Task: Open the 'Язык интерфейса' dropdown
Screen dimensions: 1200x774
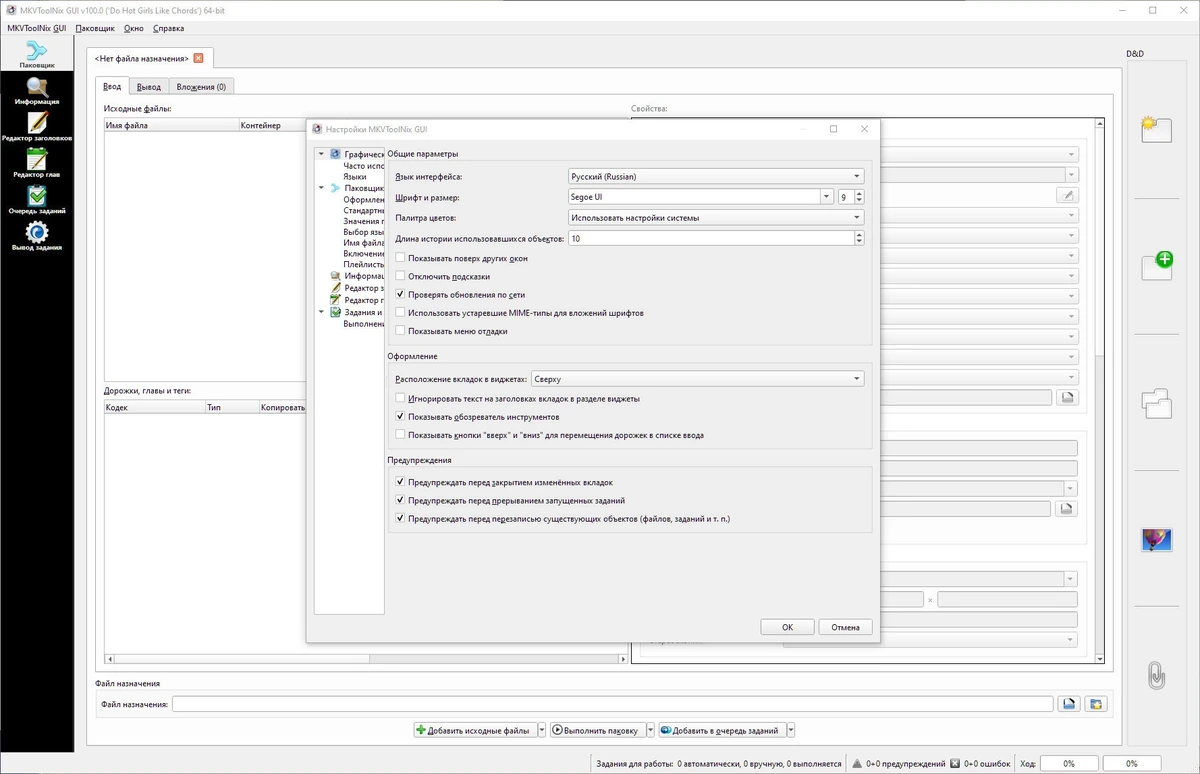Action: point(715,176)
